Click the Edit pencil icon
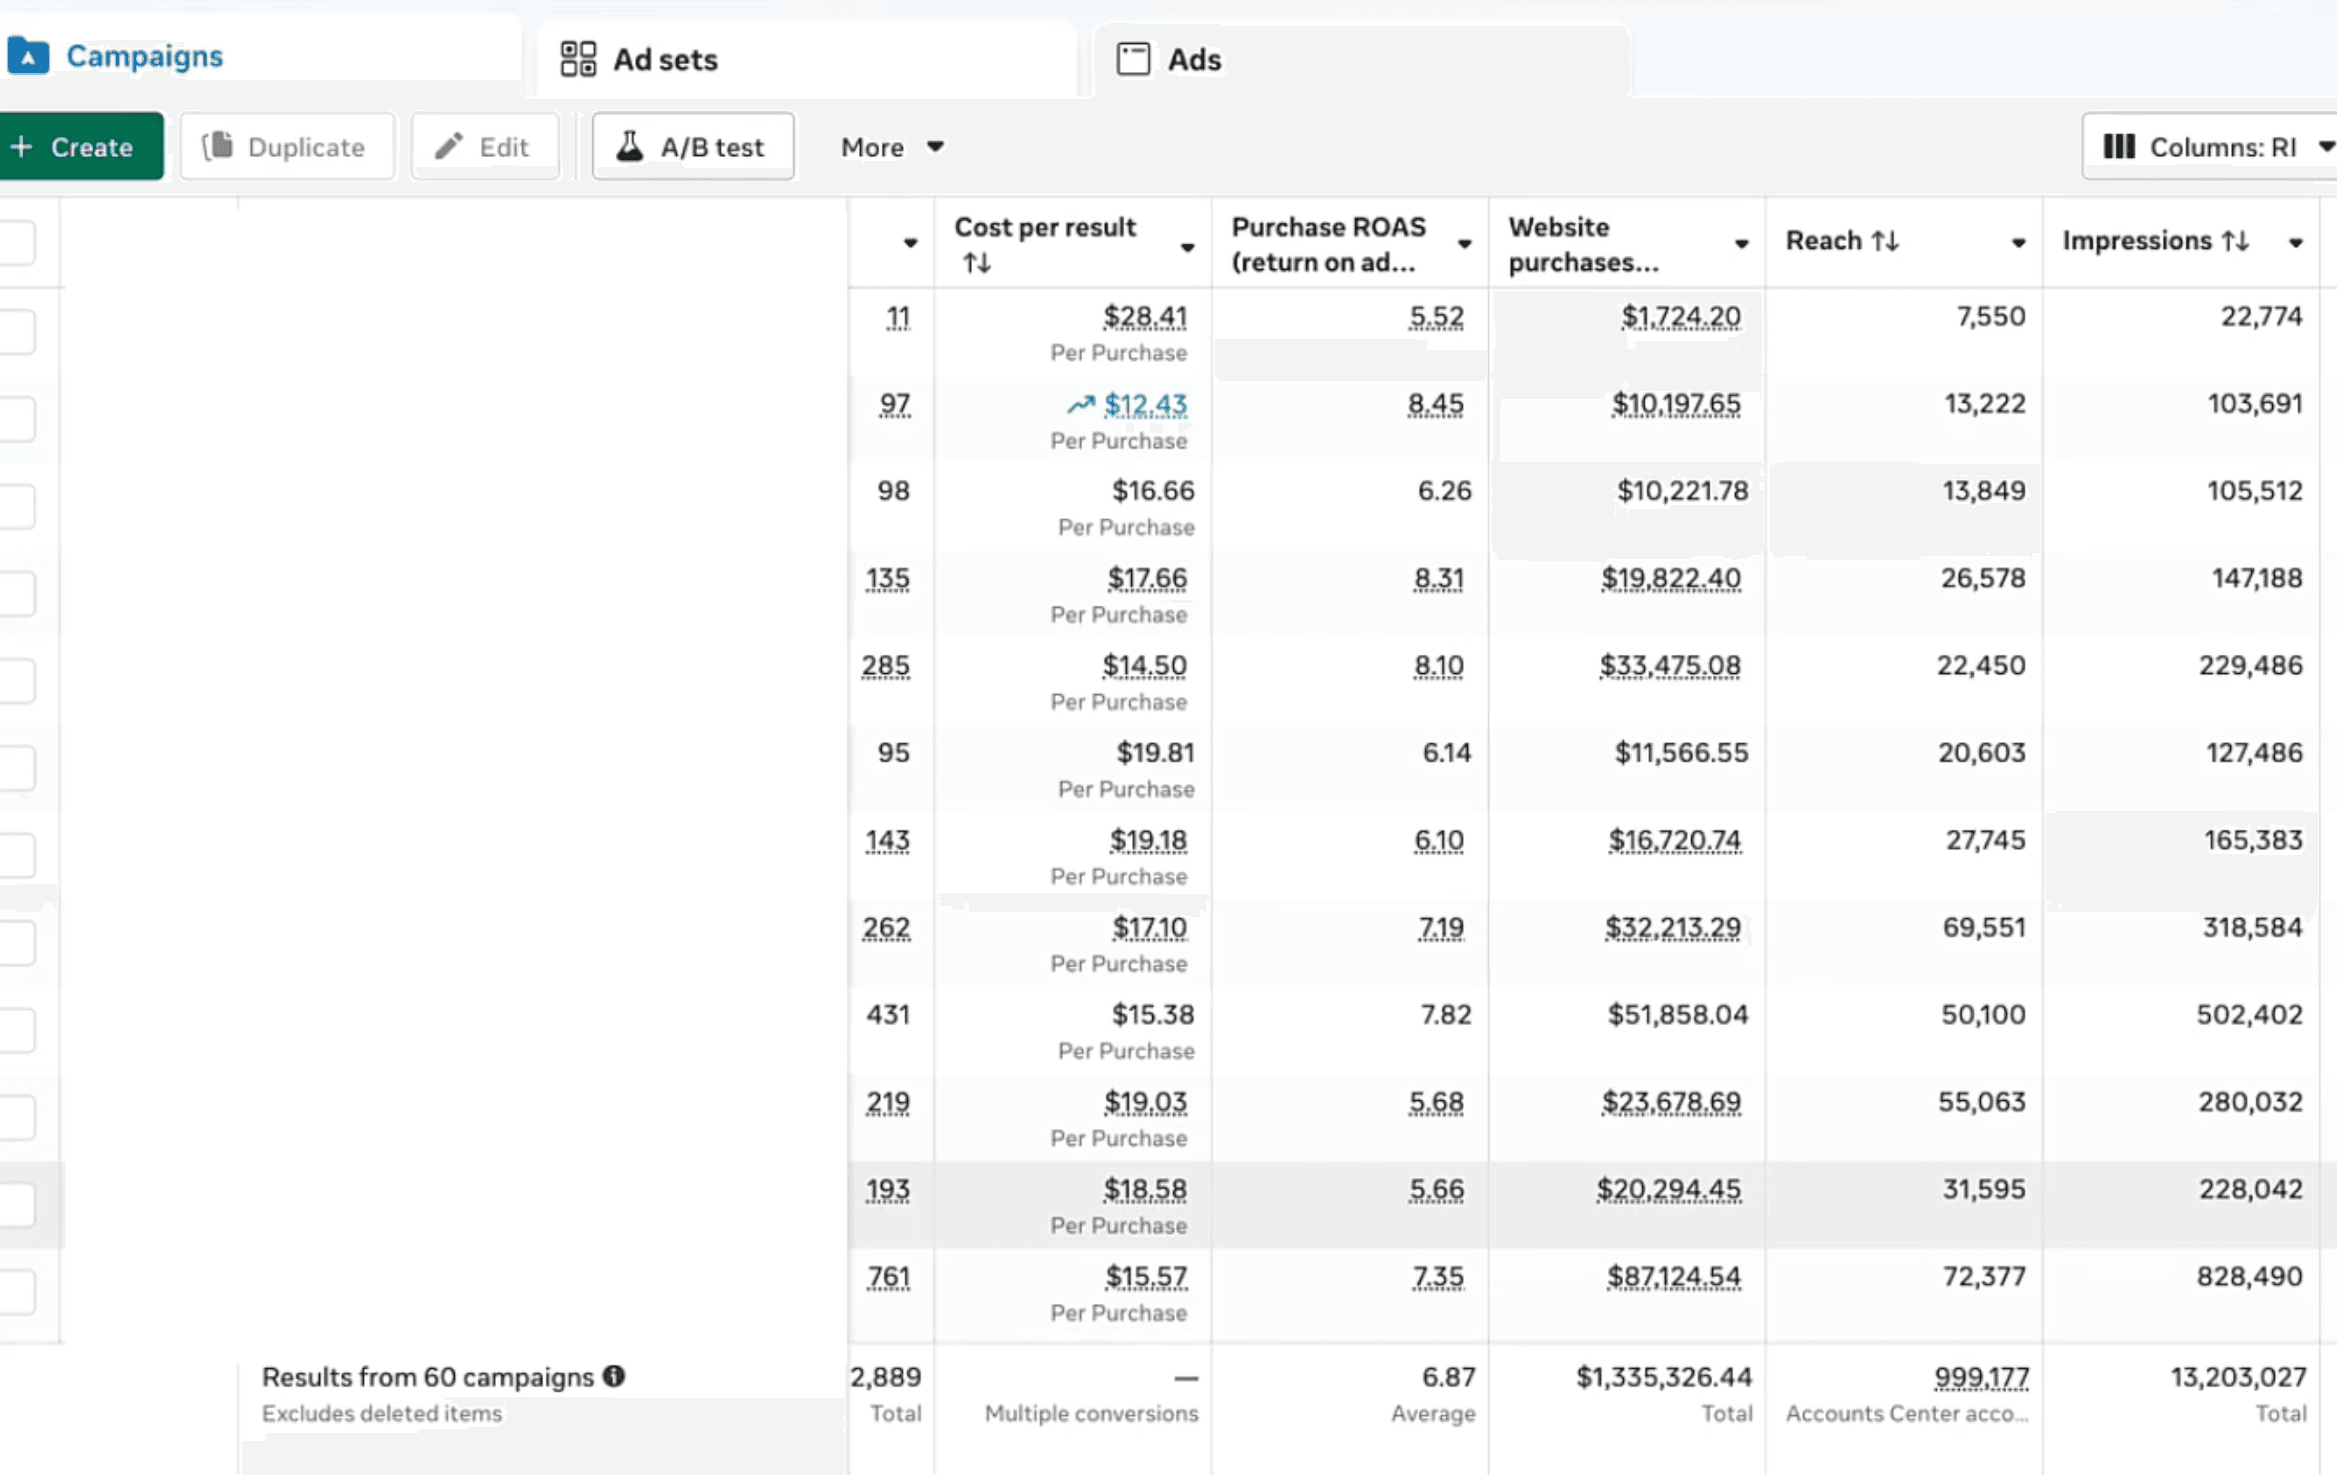Screen dimensions: 2337x1475 click(x=449, y=146)
